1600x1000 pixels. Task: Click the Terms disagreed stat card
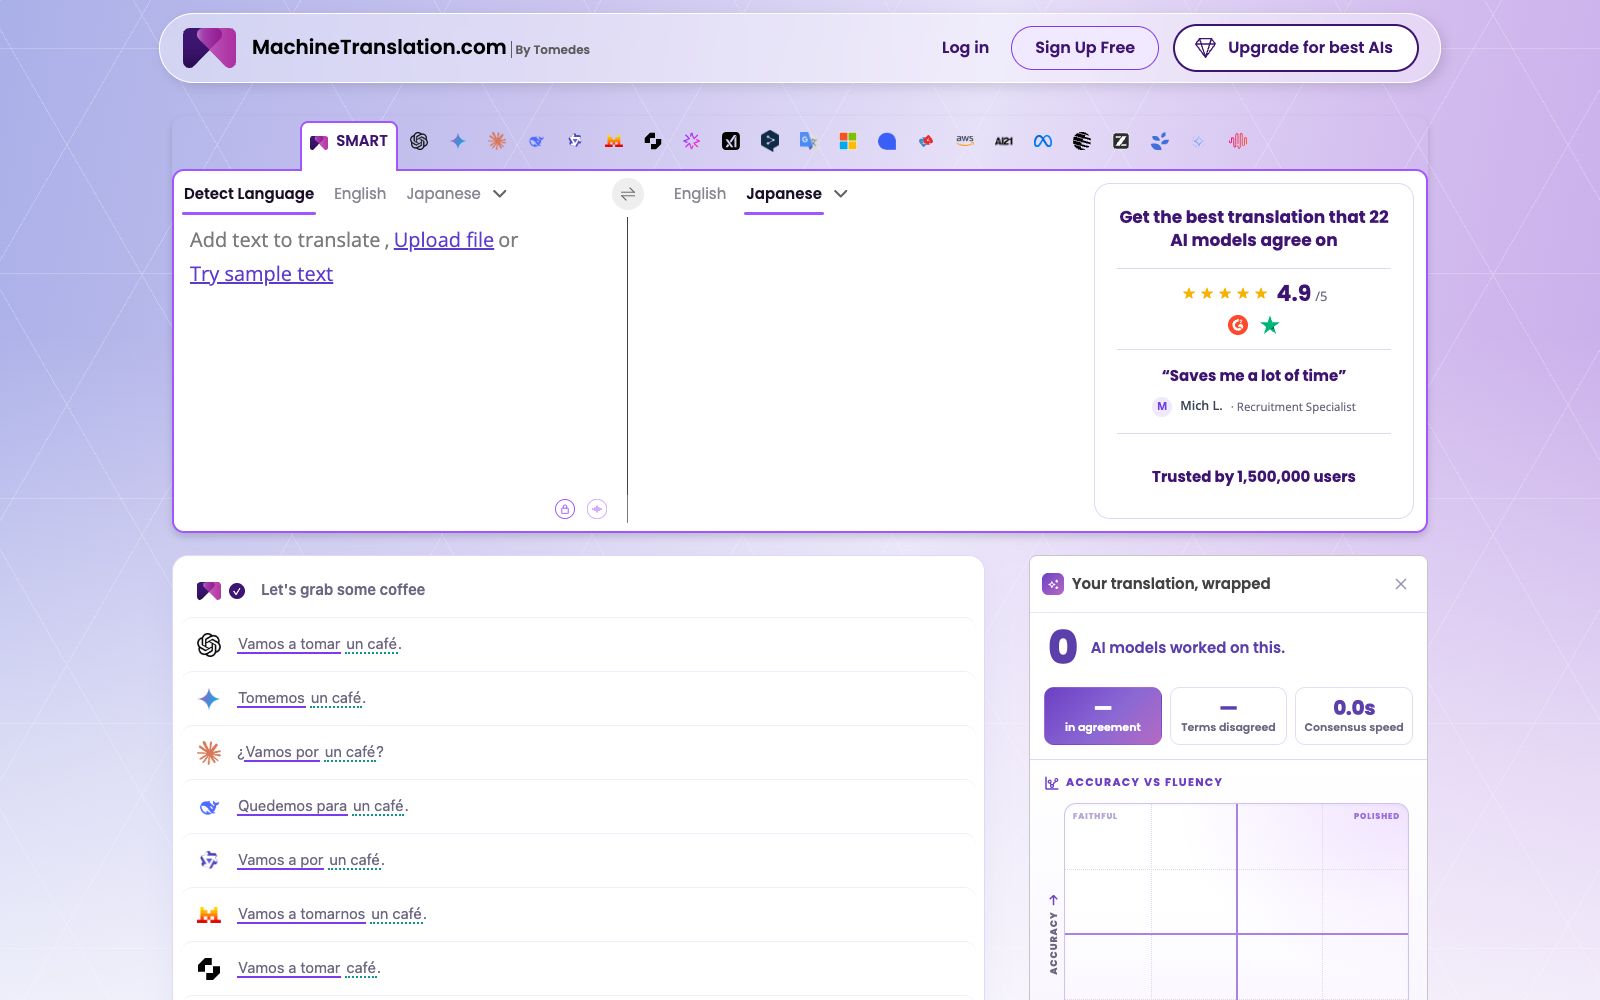click(x=1228, y=716)
